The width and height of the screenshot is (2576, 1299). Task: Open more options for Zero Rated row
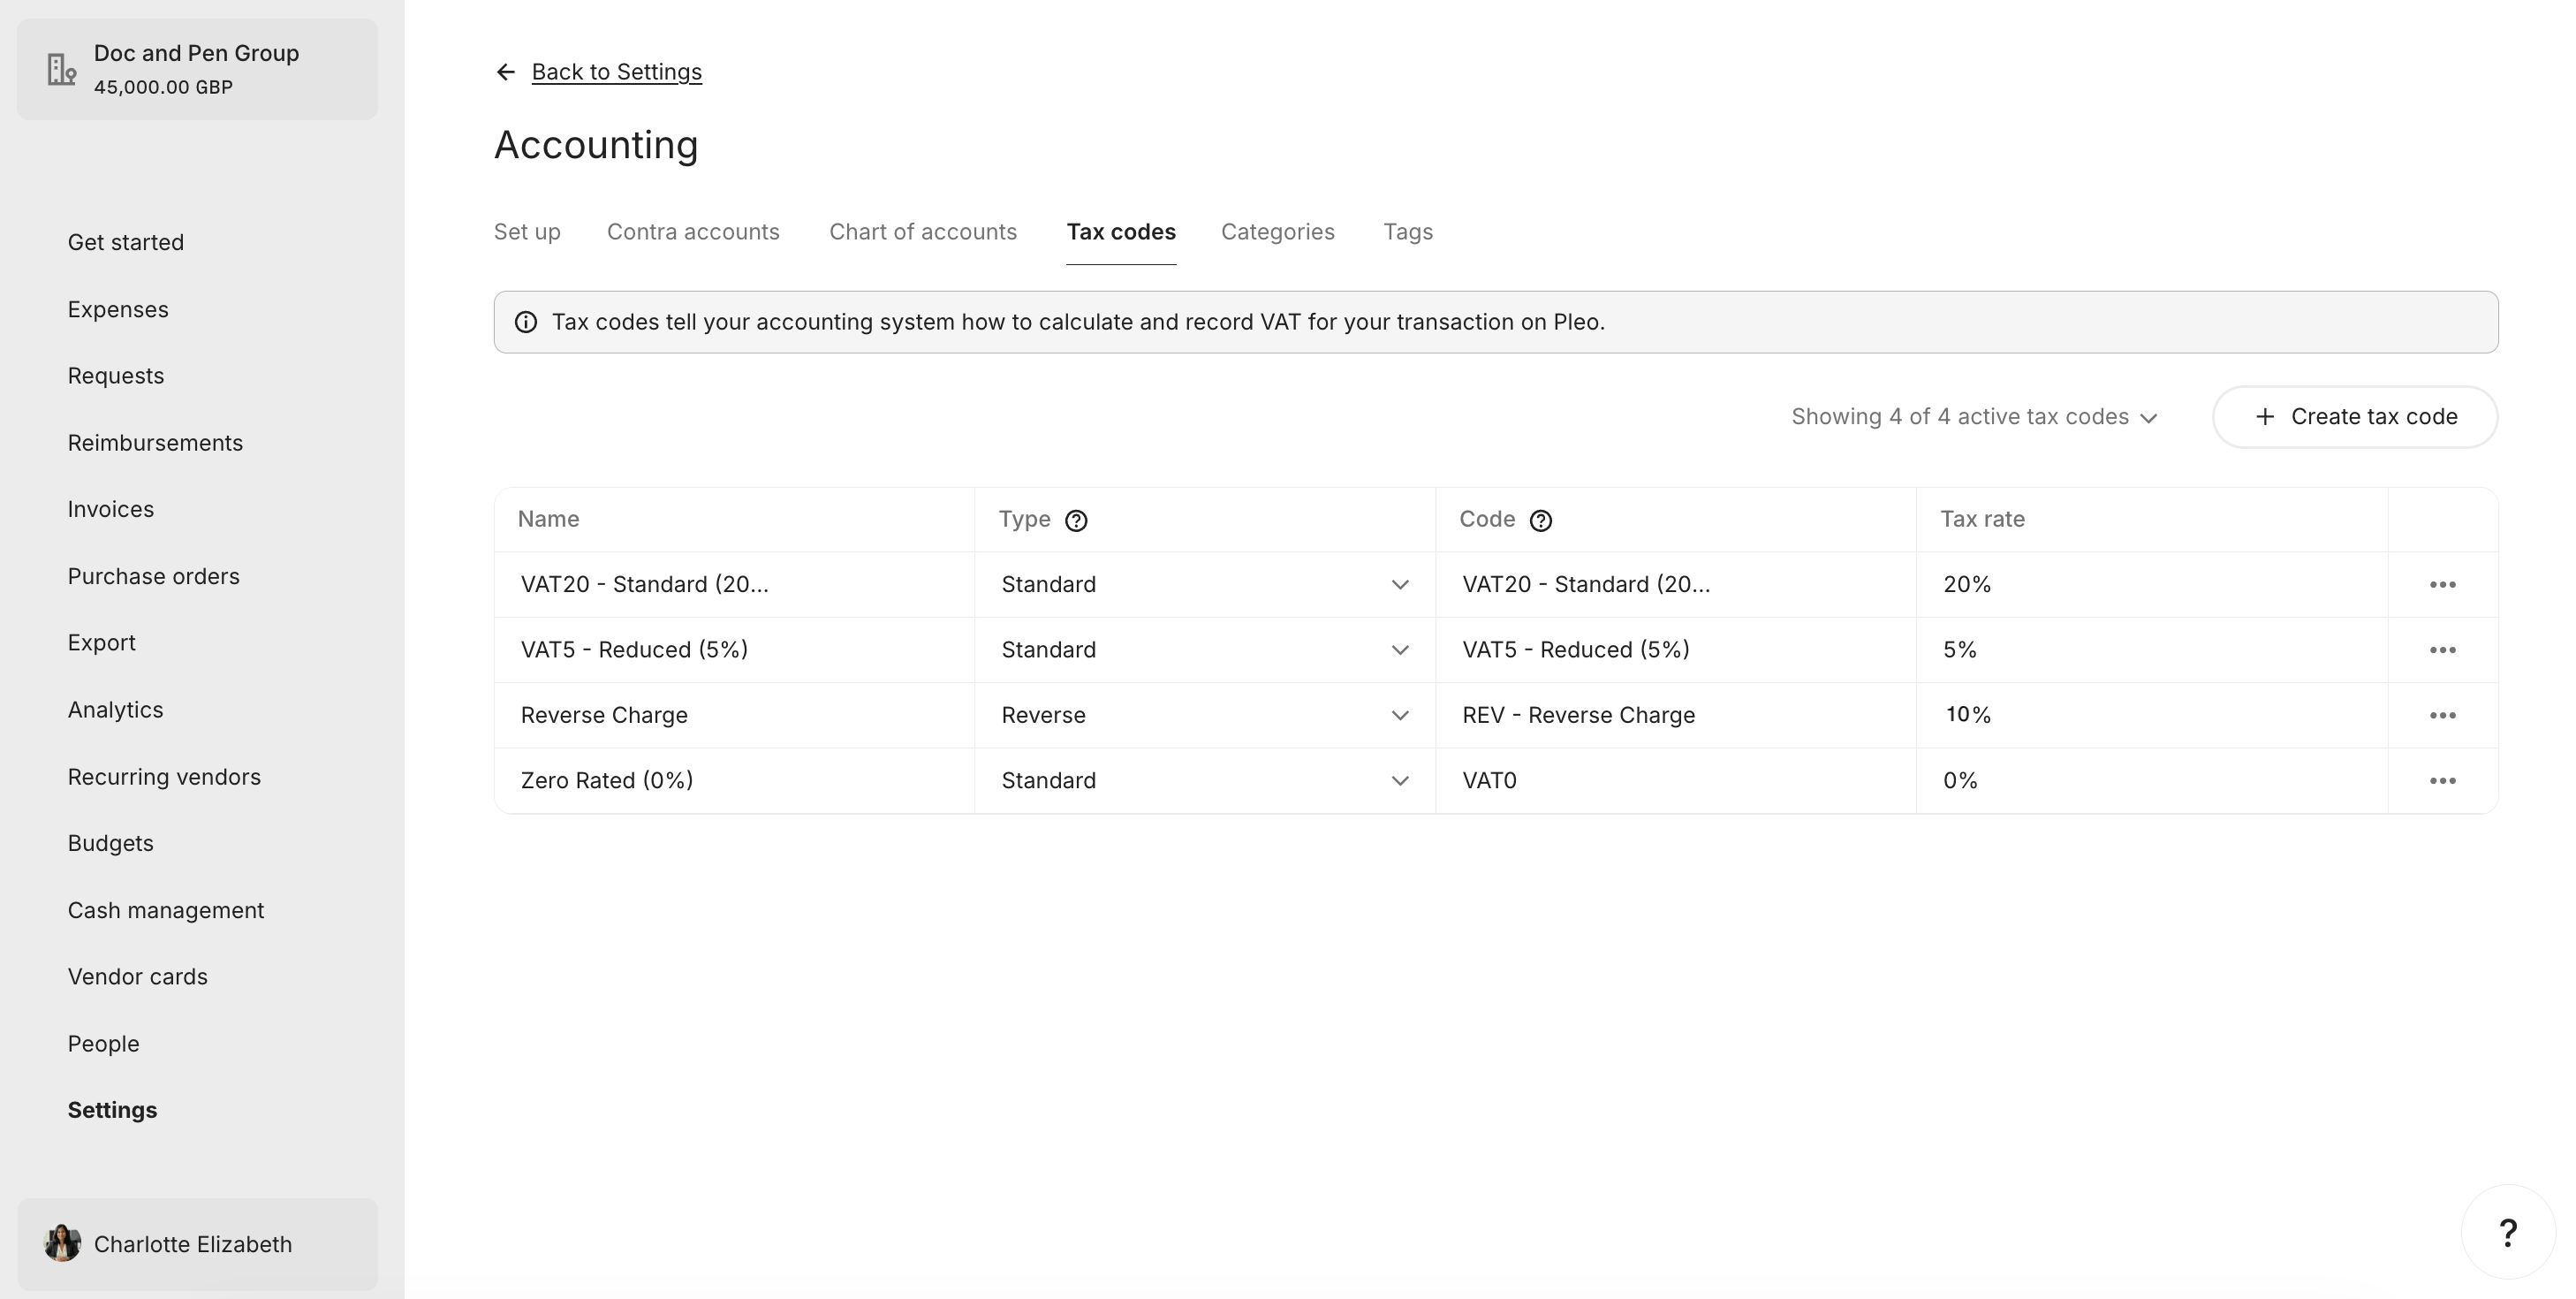point(2442,780)
